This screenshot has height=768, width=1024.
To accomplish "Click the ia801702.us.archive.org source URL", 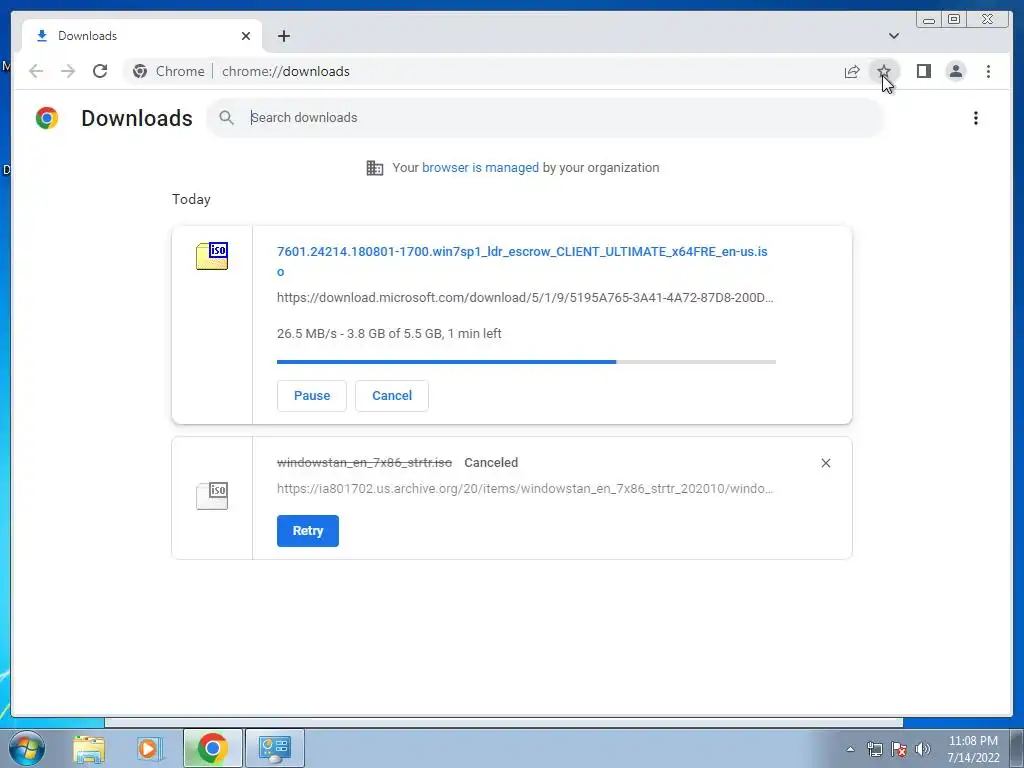I will point(525,488).
